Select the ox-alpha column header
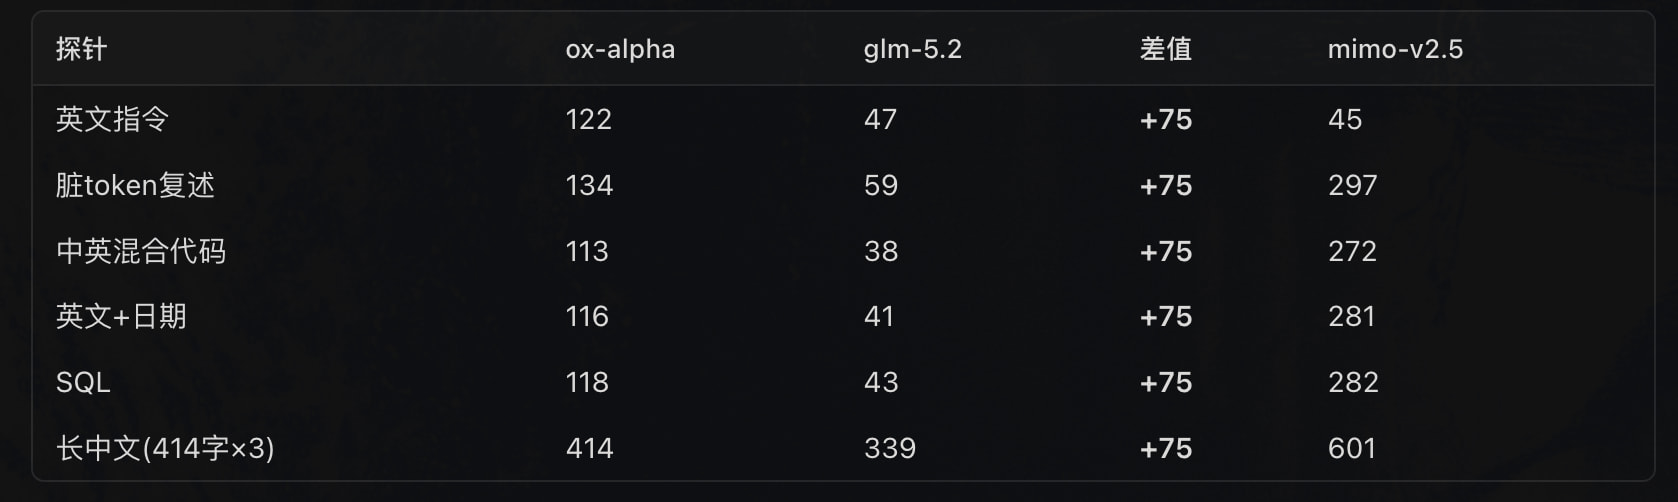Screen dimensions: 1678x502 point(620,49)
